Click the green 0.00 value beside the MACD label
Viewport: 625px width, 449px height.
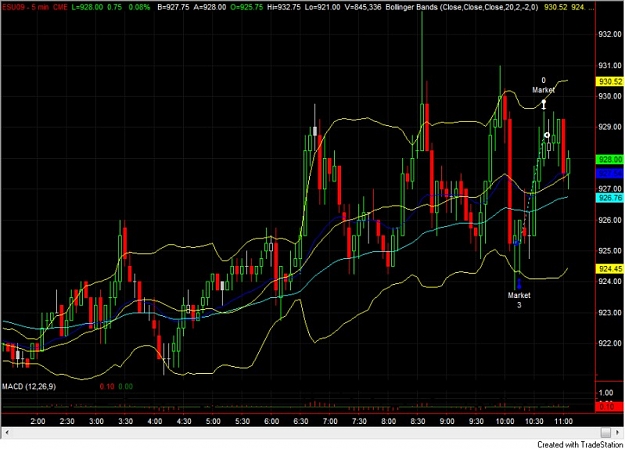[x=126, y=387]
